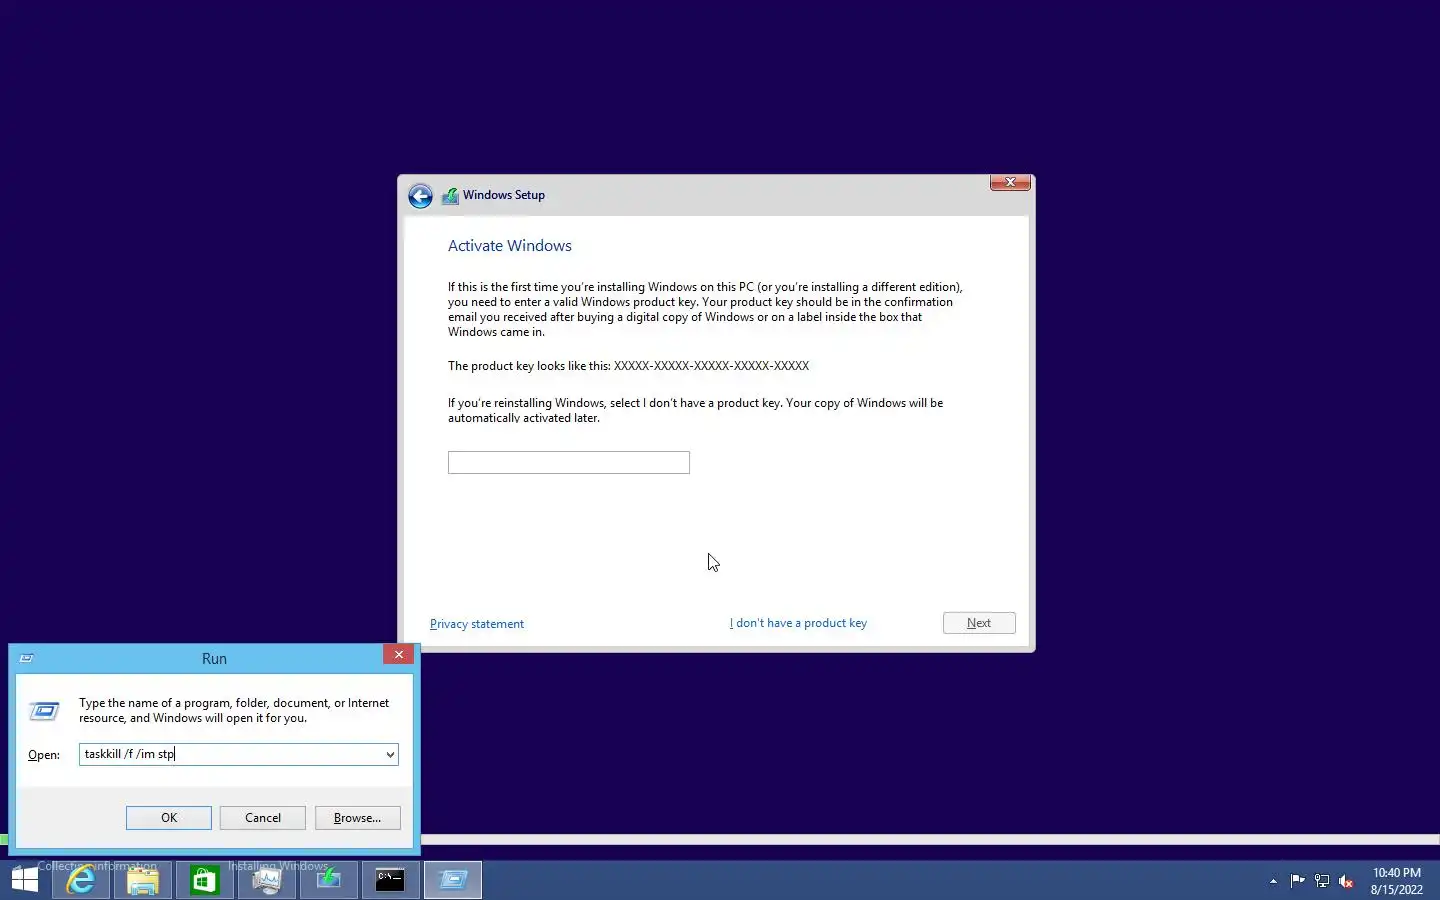Click the back arrow in Windows Setup

[420, 196]
